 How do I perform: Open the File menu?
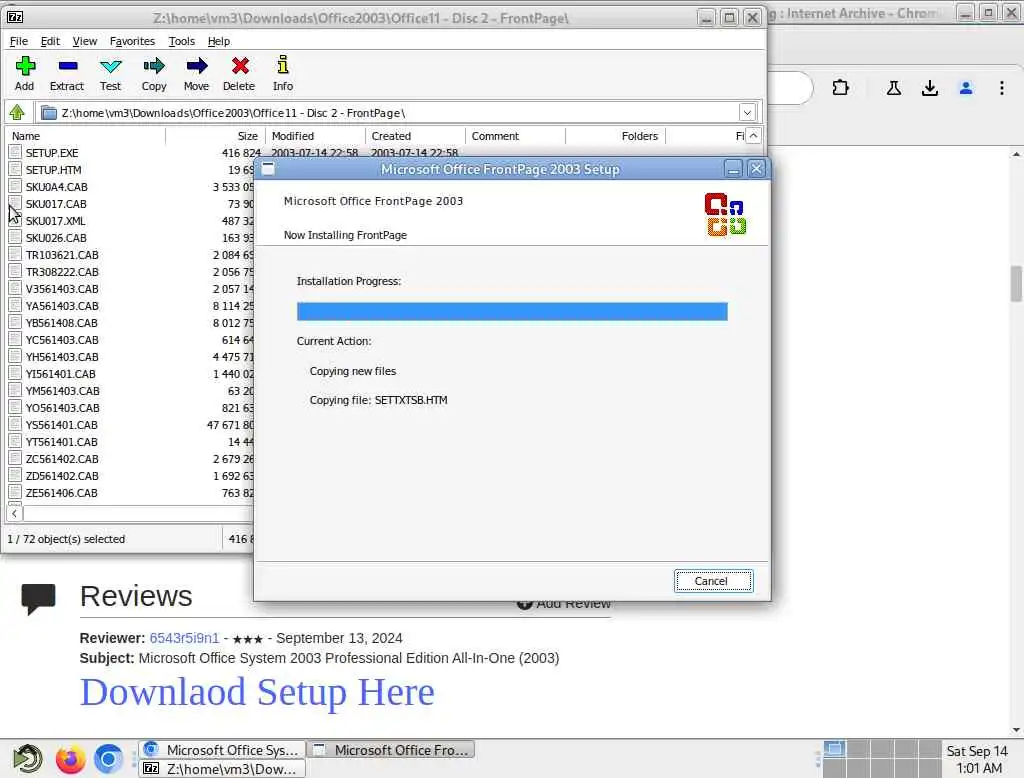18,41
